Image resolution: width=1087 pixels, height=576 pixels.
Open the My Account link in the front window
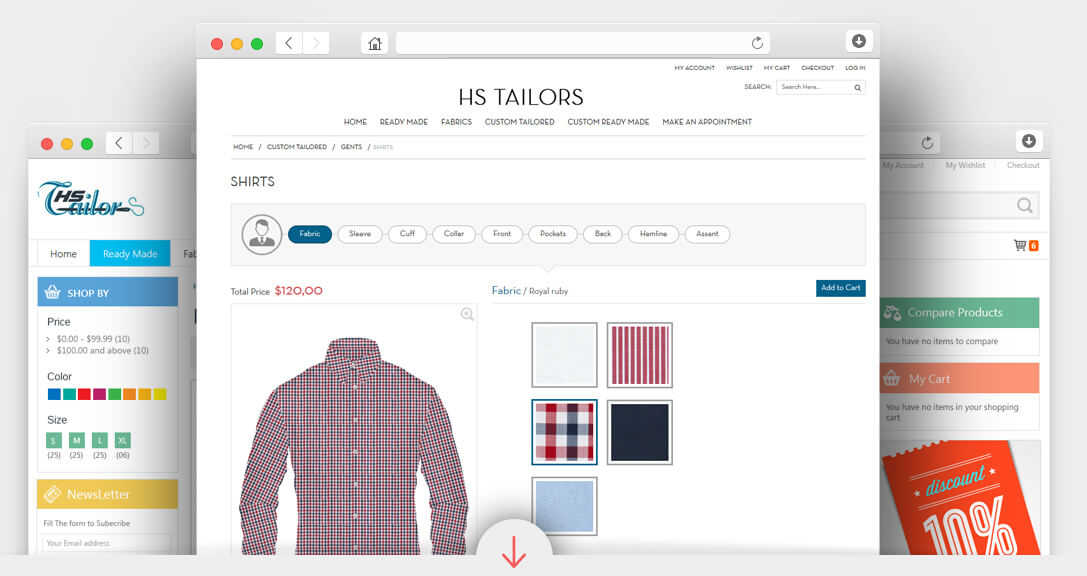(694, 68)
